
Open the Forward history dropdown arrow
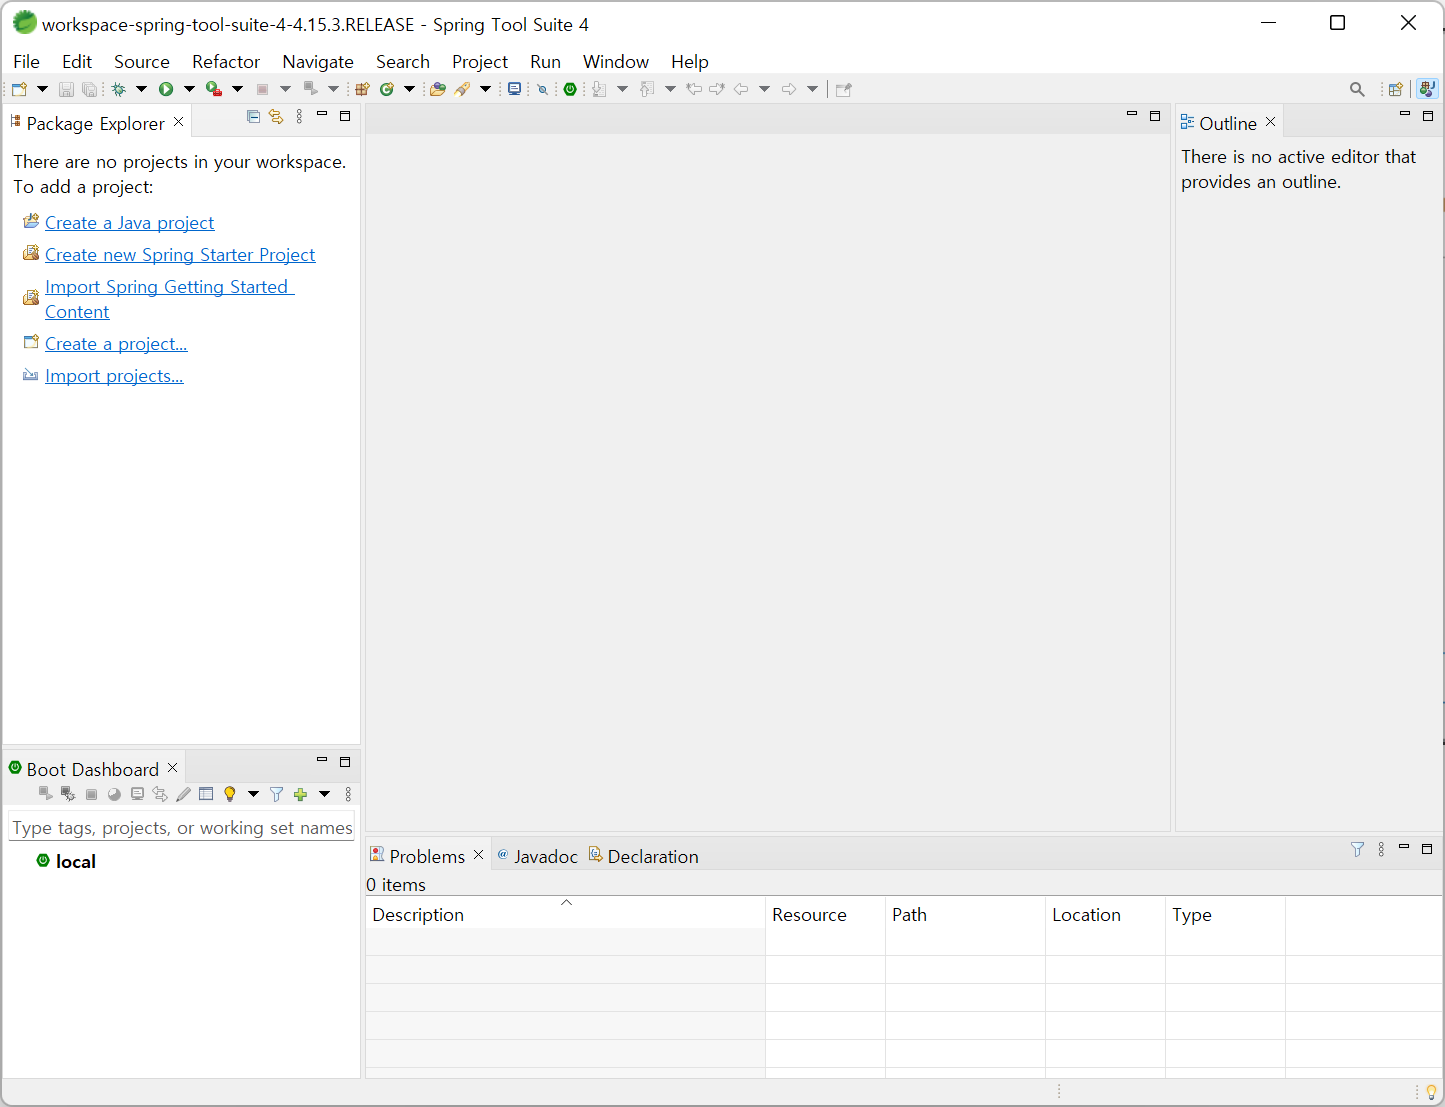pyautogui.click(x=812, y=89)
